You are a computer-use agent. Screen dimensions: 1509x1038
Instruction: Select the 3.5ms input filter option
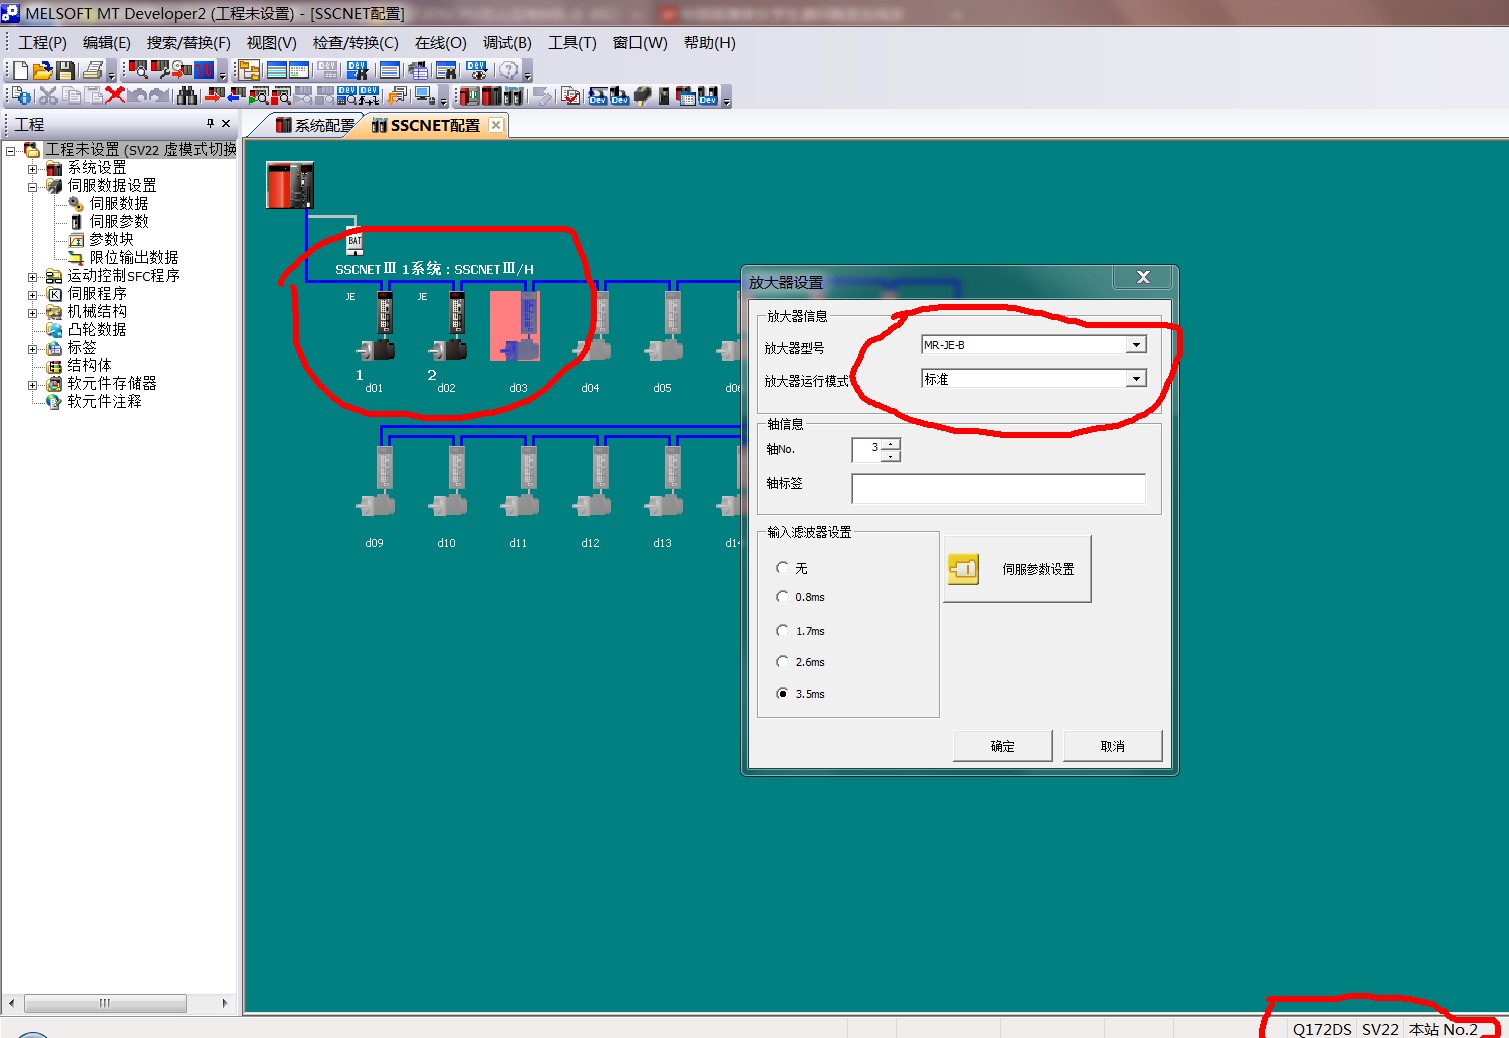pyautogui.click(x=782, y=694)
